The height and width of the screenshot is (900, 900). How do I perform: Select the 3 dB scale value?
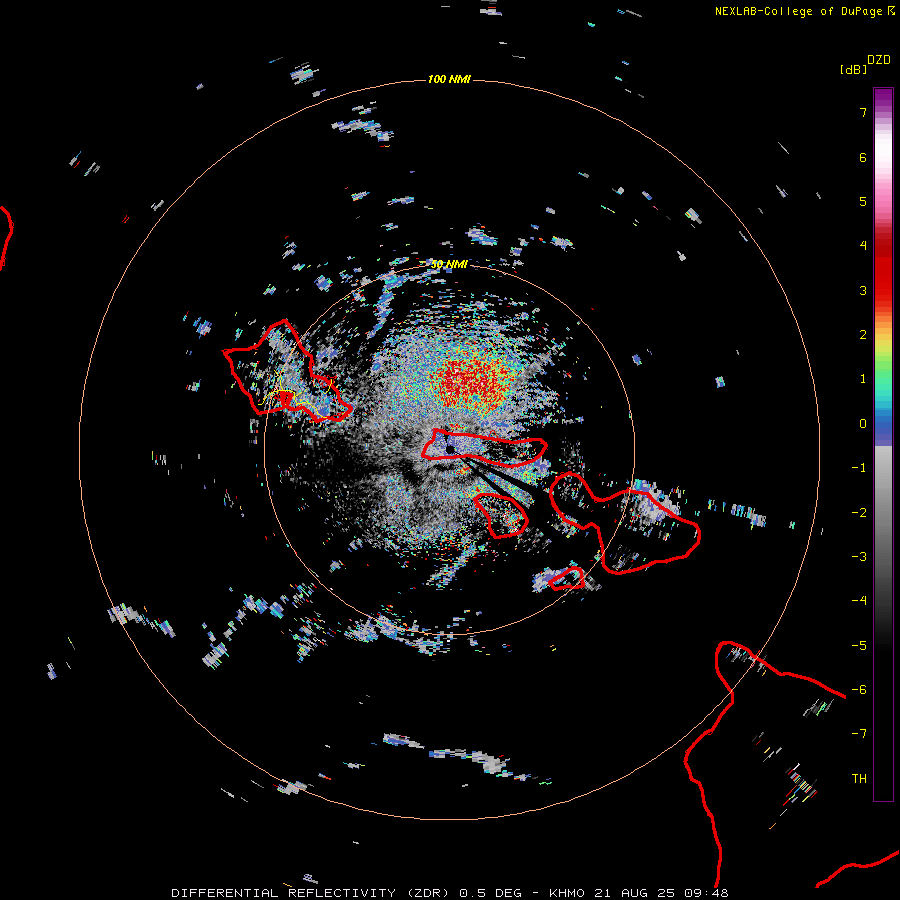click(863, 290)
